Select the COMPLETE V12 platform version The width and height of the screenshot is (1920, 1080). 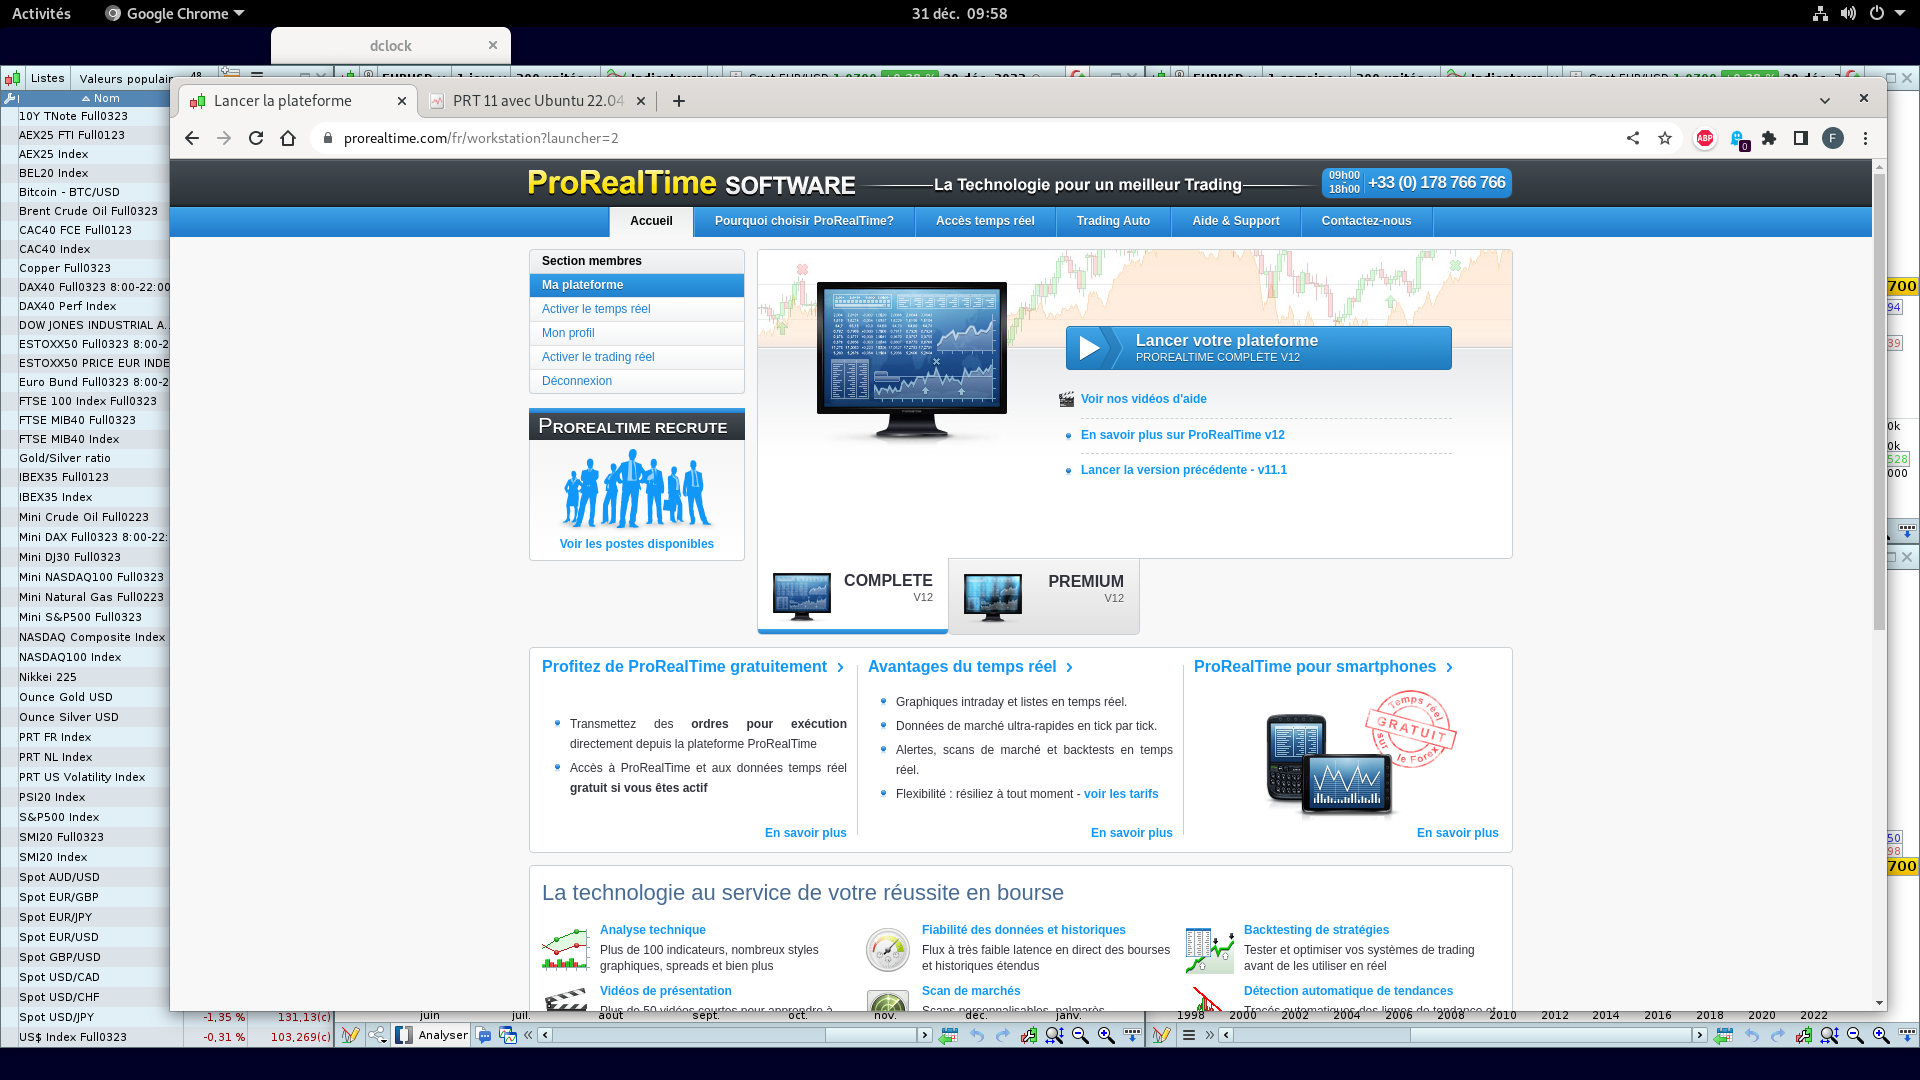(853, 595)
